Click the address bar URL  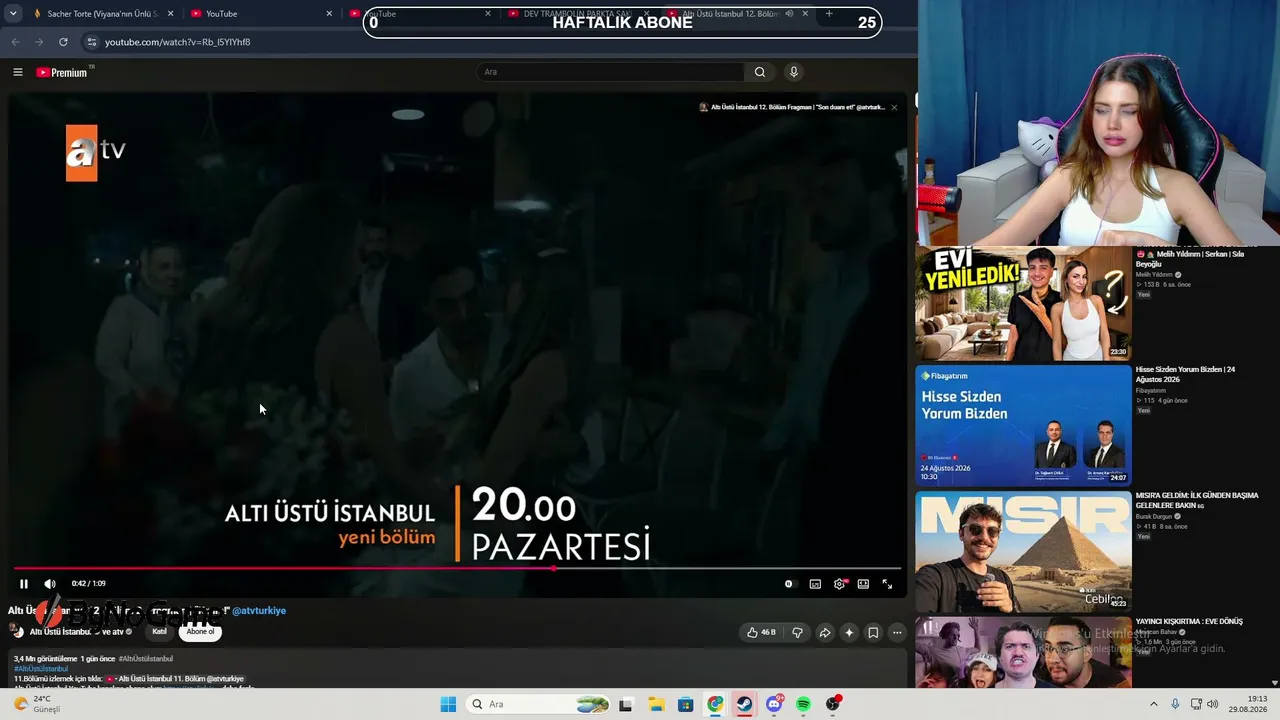177,42
